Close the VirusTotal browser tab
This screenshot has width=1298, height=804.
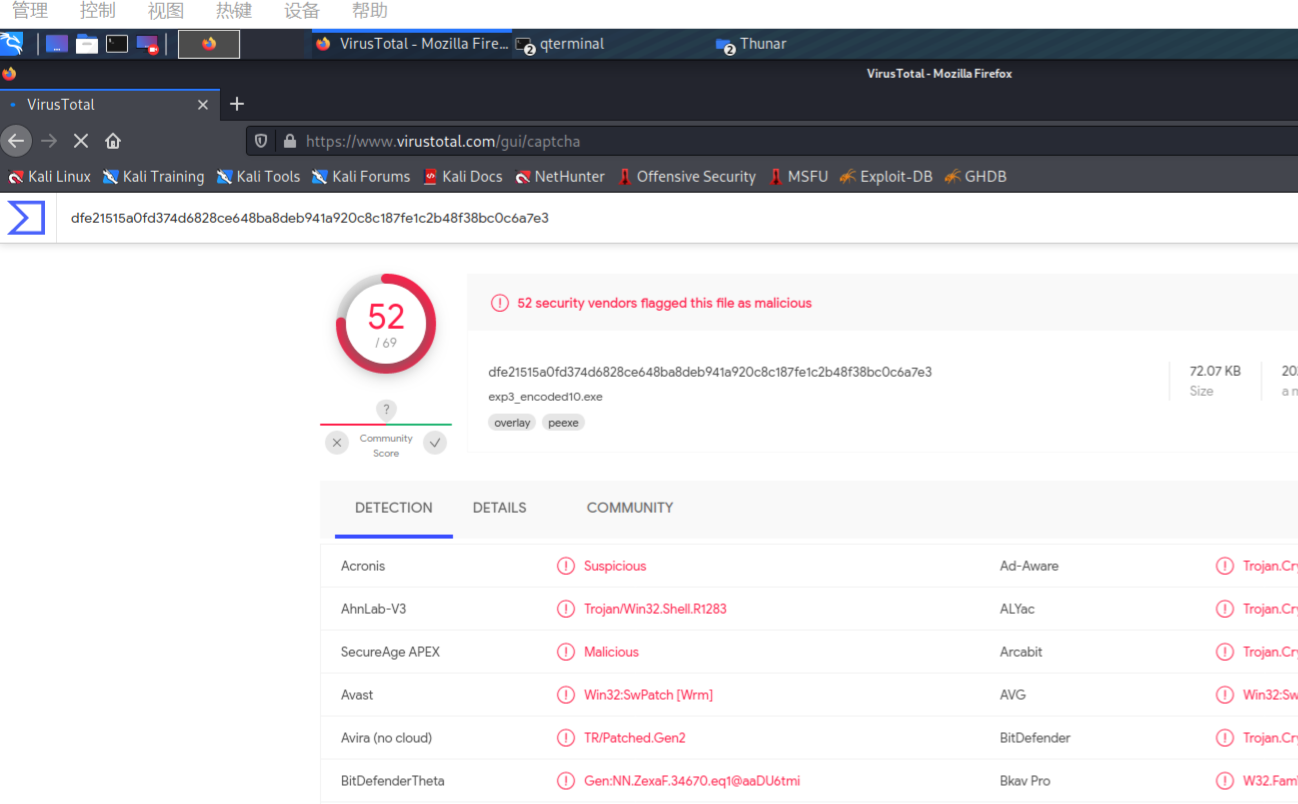[x=203, y=104]
